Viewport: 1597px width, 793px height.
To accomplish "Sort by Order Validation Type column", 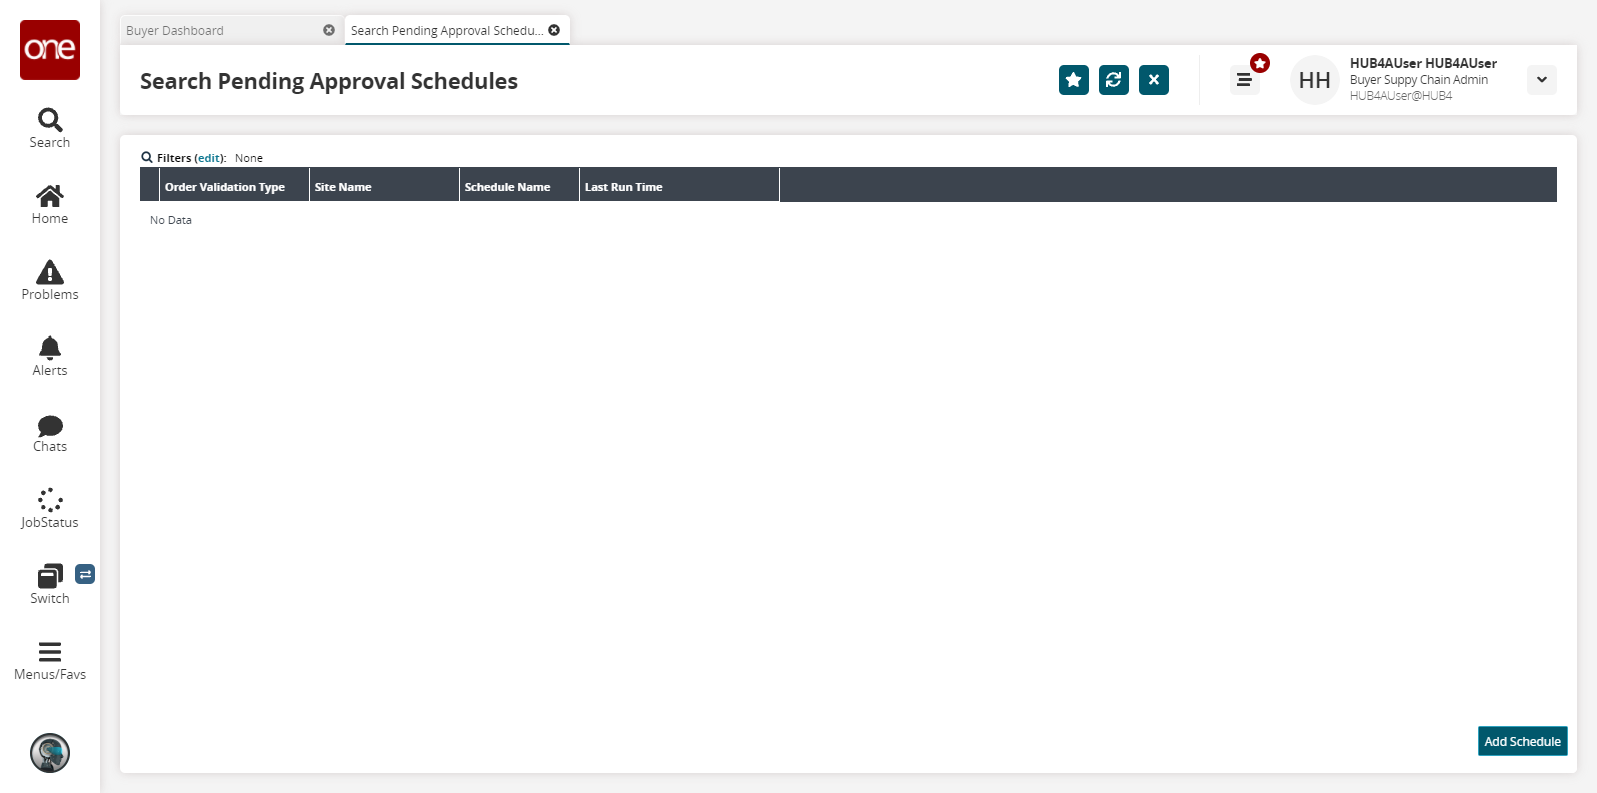I will click(235, 186).
